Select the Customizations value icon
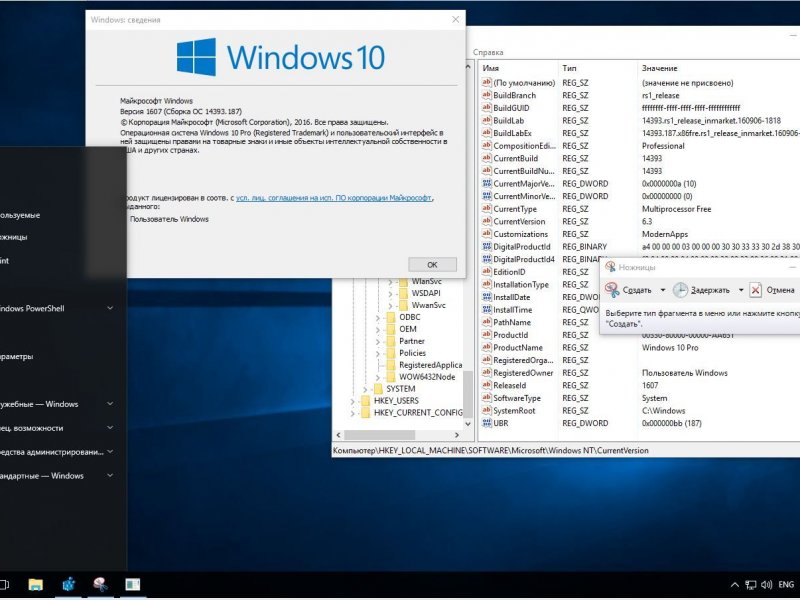Screen dimensions: 800x600 point(486,234)
